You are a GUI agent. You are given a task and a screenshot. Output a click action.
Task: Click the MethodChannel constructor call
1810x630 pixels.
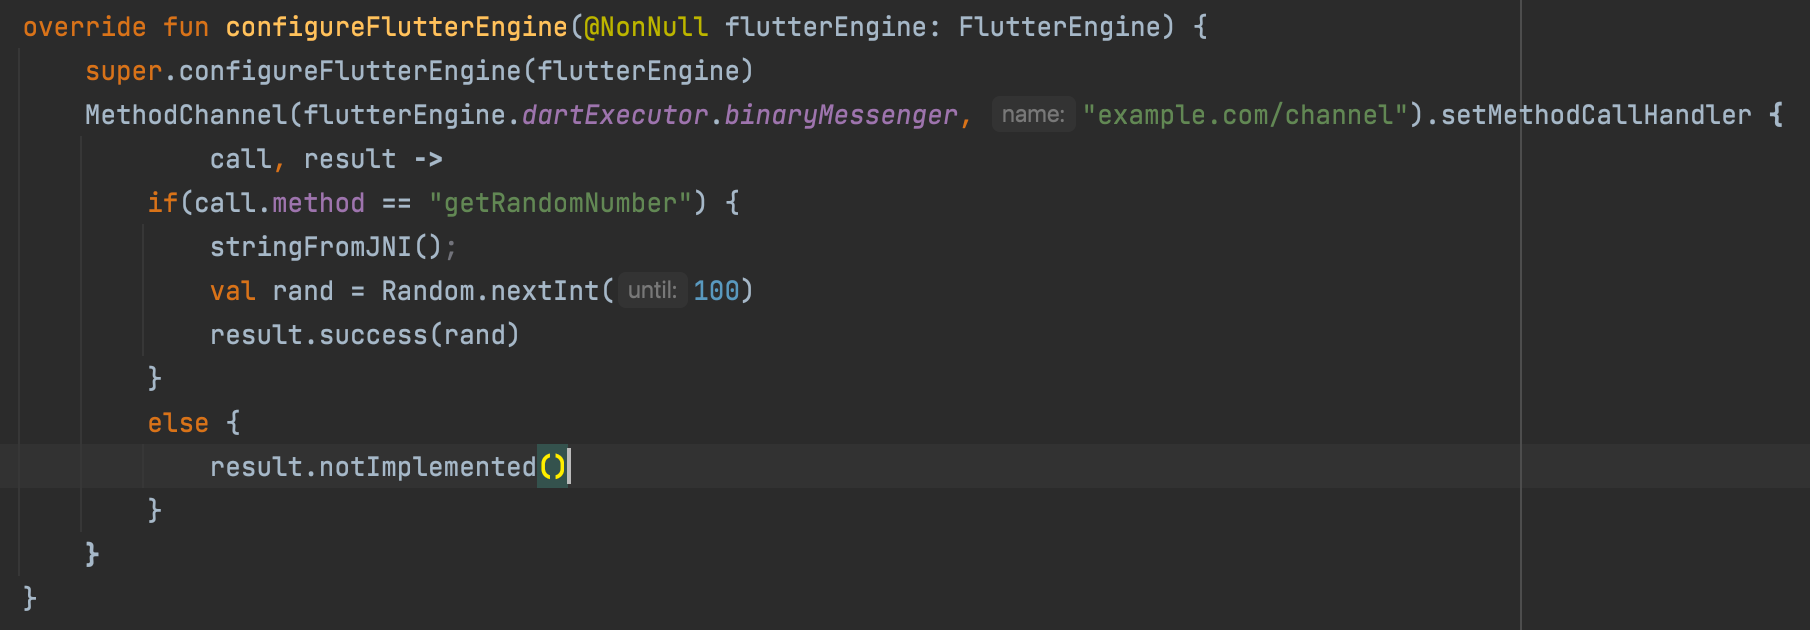pyautogui.click(x=186, y=115)
